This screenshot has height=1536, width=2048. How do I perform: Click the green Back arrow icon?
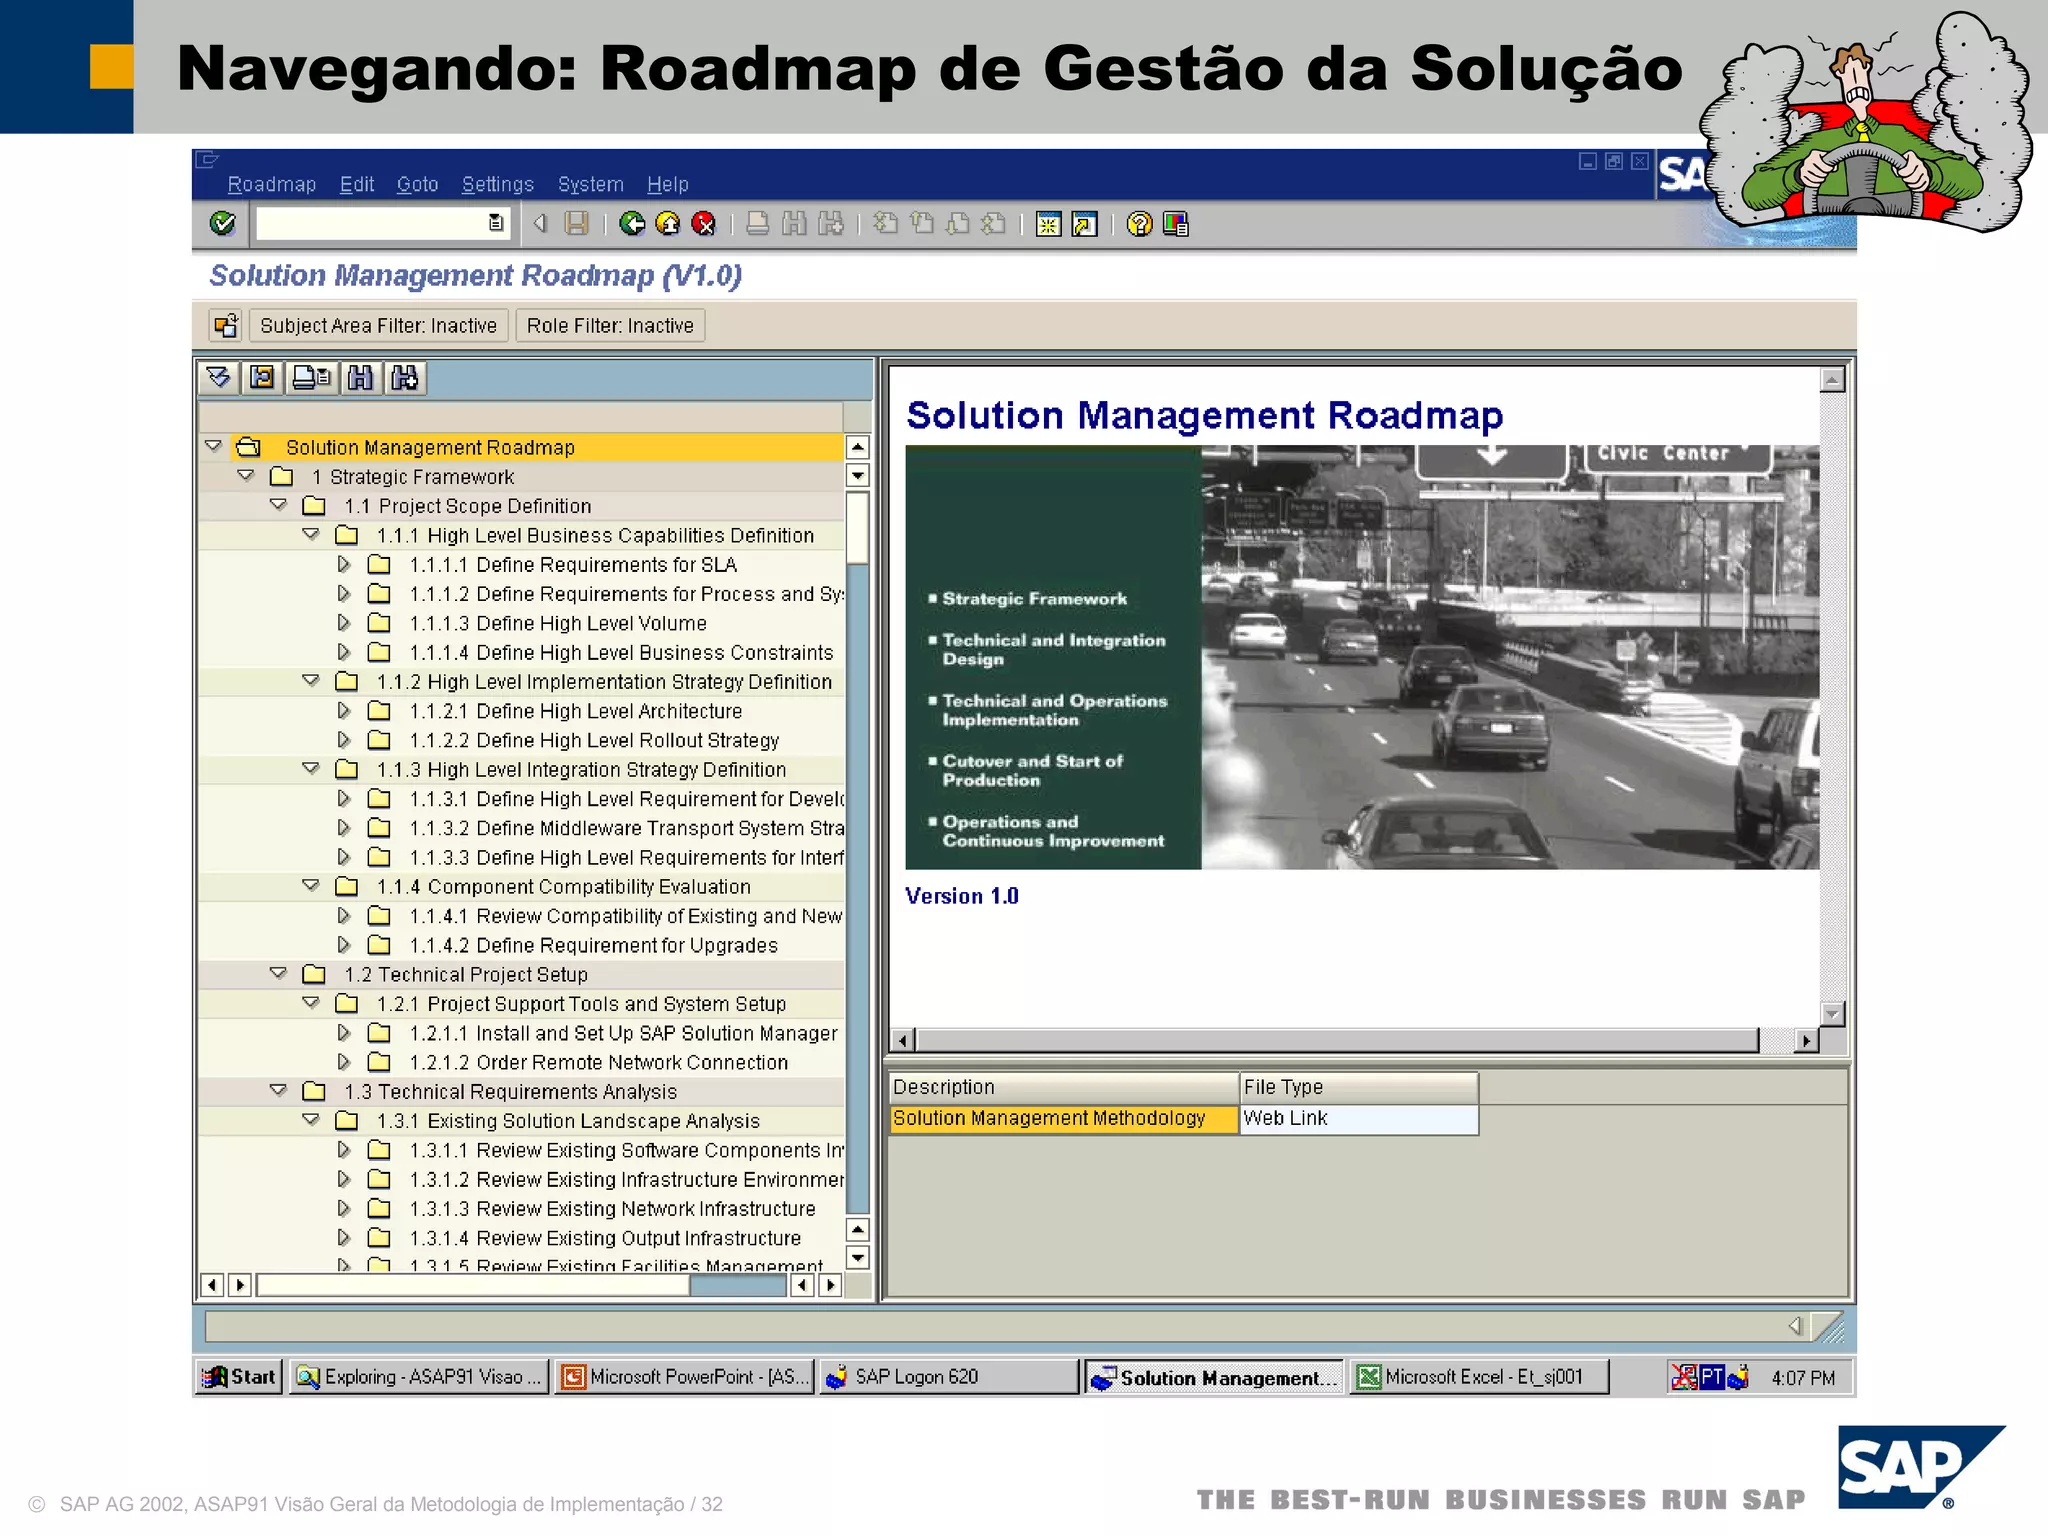click(x=632, y=224)
